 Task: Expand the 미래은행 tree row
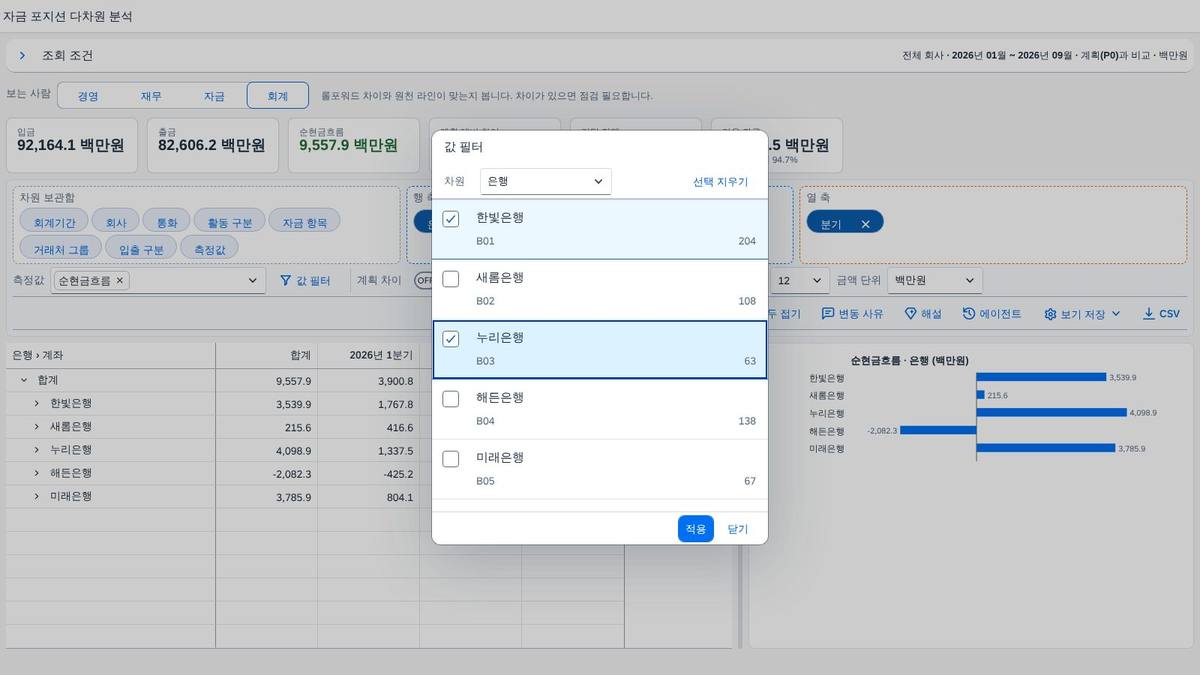pos(37,496)
